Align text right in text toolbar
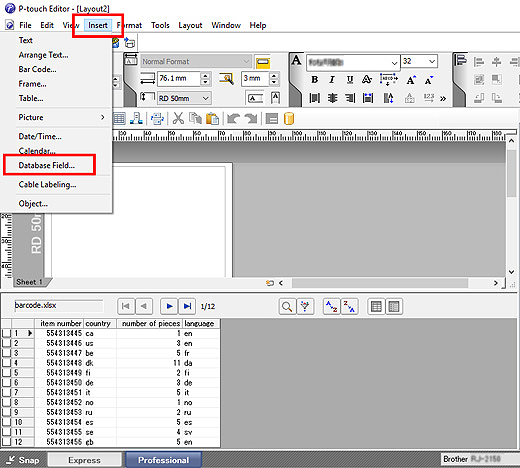Viewport: 520px width, 468px height. pyautogui.click(x=350, y=98)
